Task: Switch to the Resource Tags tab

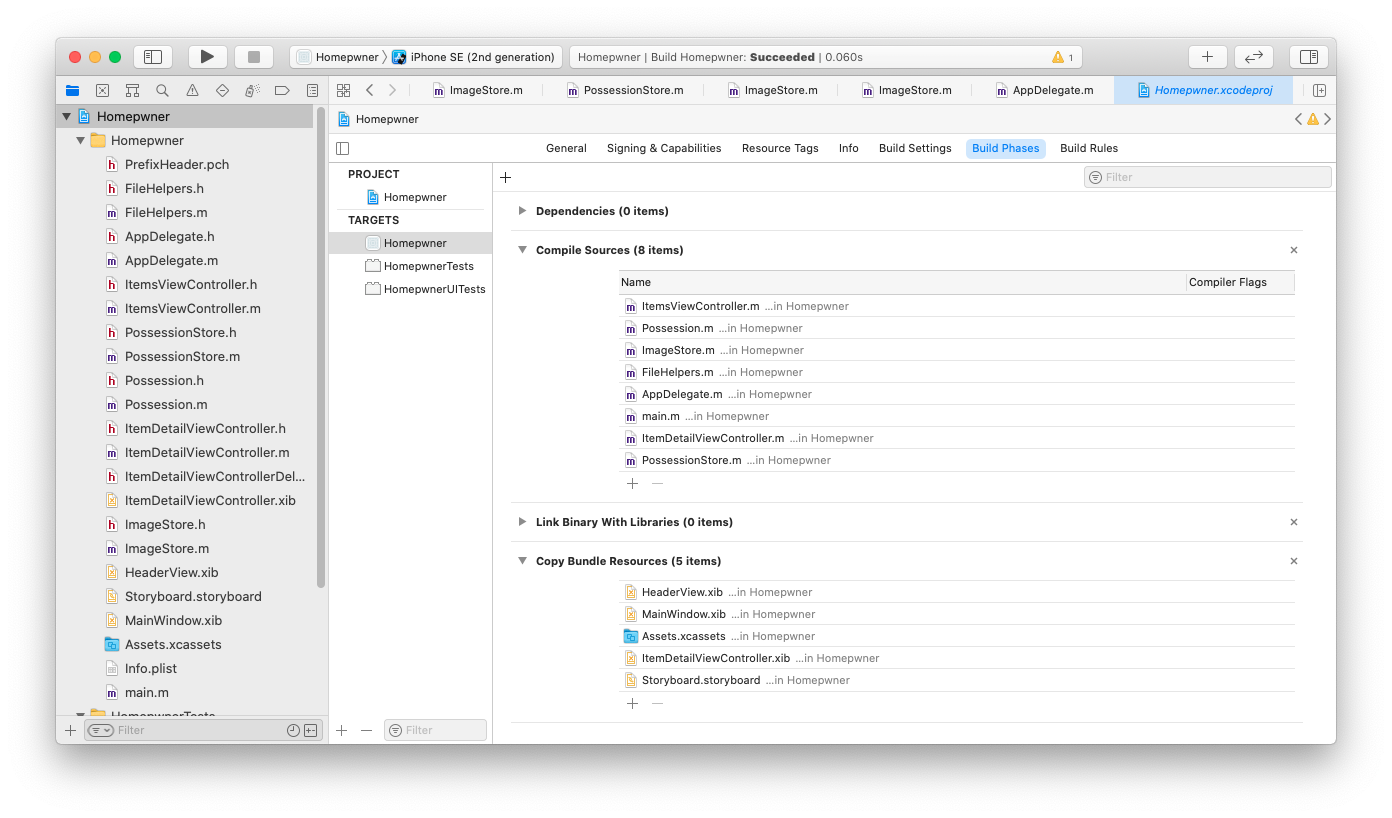Action: [x=780, y=148]
